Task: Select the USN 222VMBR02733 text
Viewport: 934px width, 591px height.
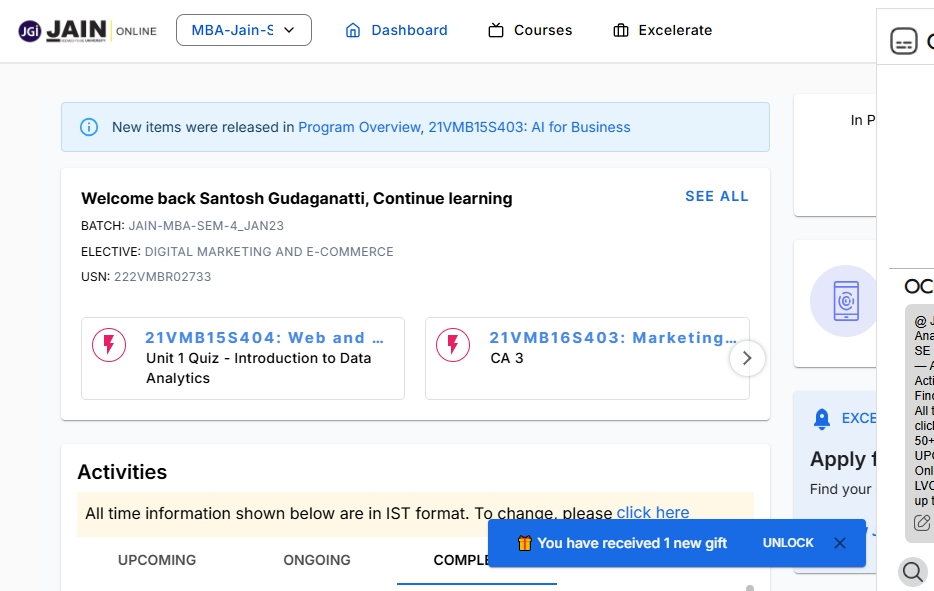Action: [163, 276]
